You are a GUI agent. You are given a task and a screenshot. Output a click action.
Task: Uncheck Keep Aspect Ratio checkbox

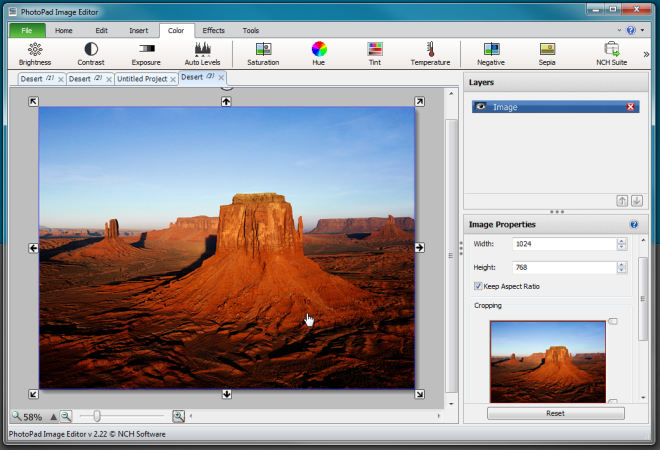[478, 286]
